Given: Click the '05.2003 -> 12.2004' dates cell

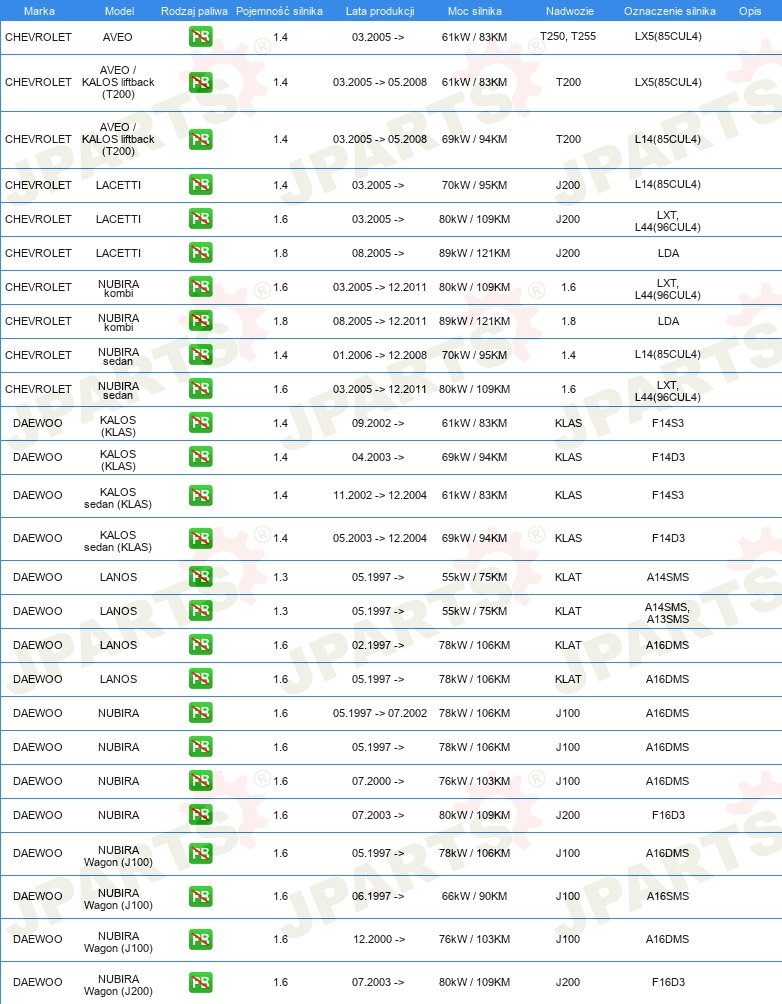Looking at the screenshot, I should click(x=380, y=538).
